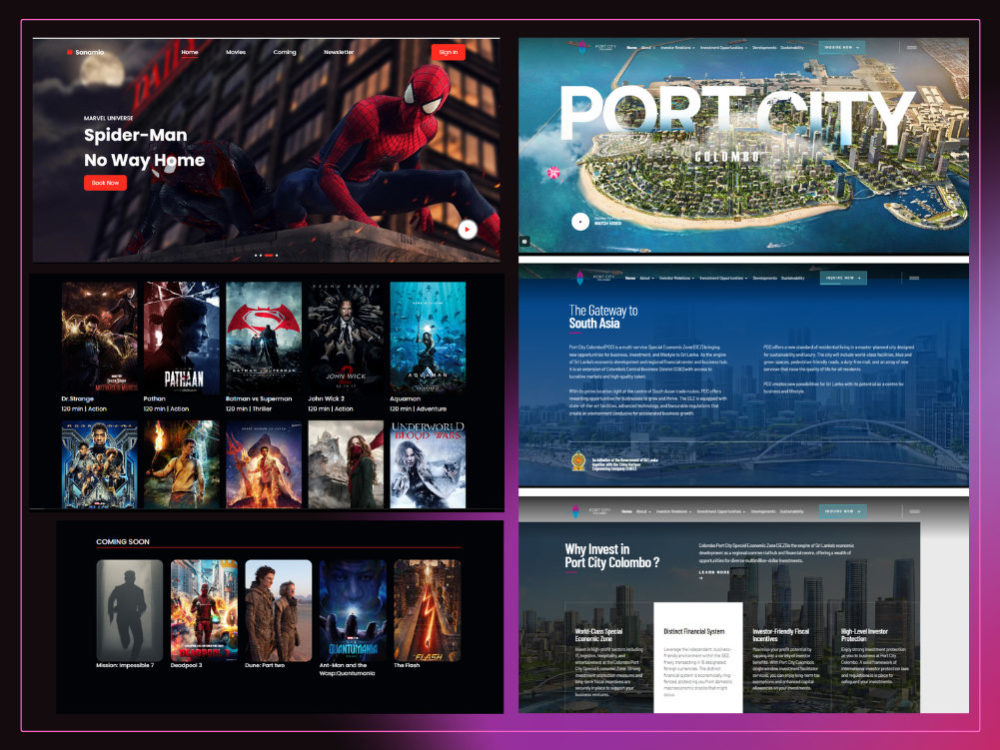Open the Ant-Man and the Wasp: Quantumania card

[x=353, y=610]
